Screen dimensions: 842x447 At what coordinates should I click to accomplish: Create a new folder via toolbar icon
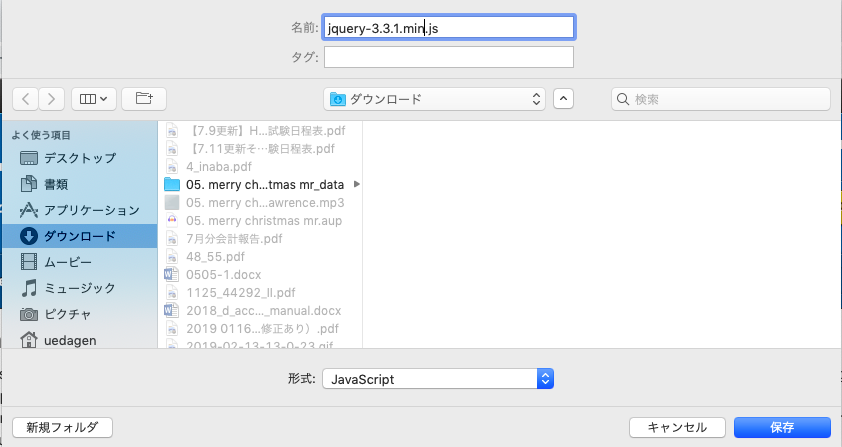pos(144,99)
